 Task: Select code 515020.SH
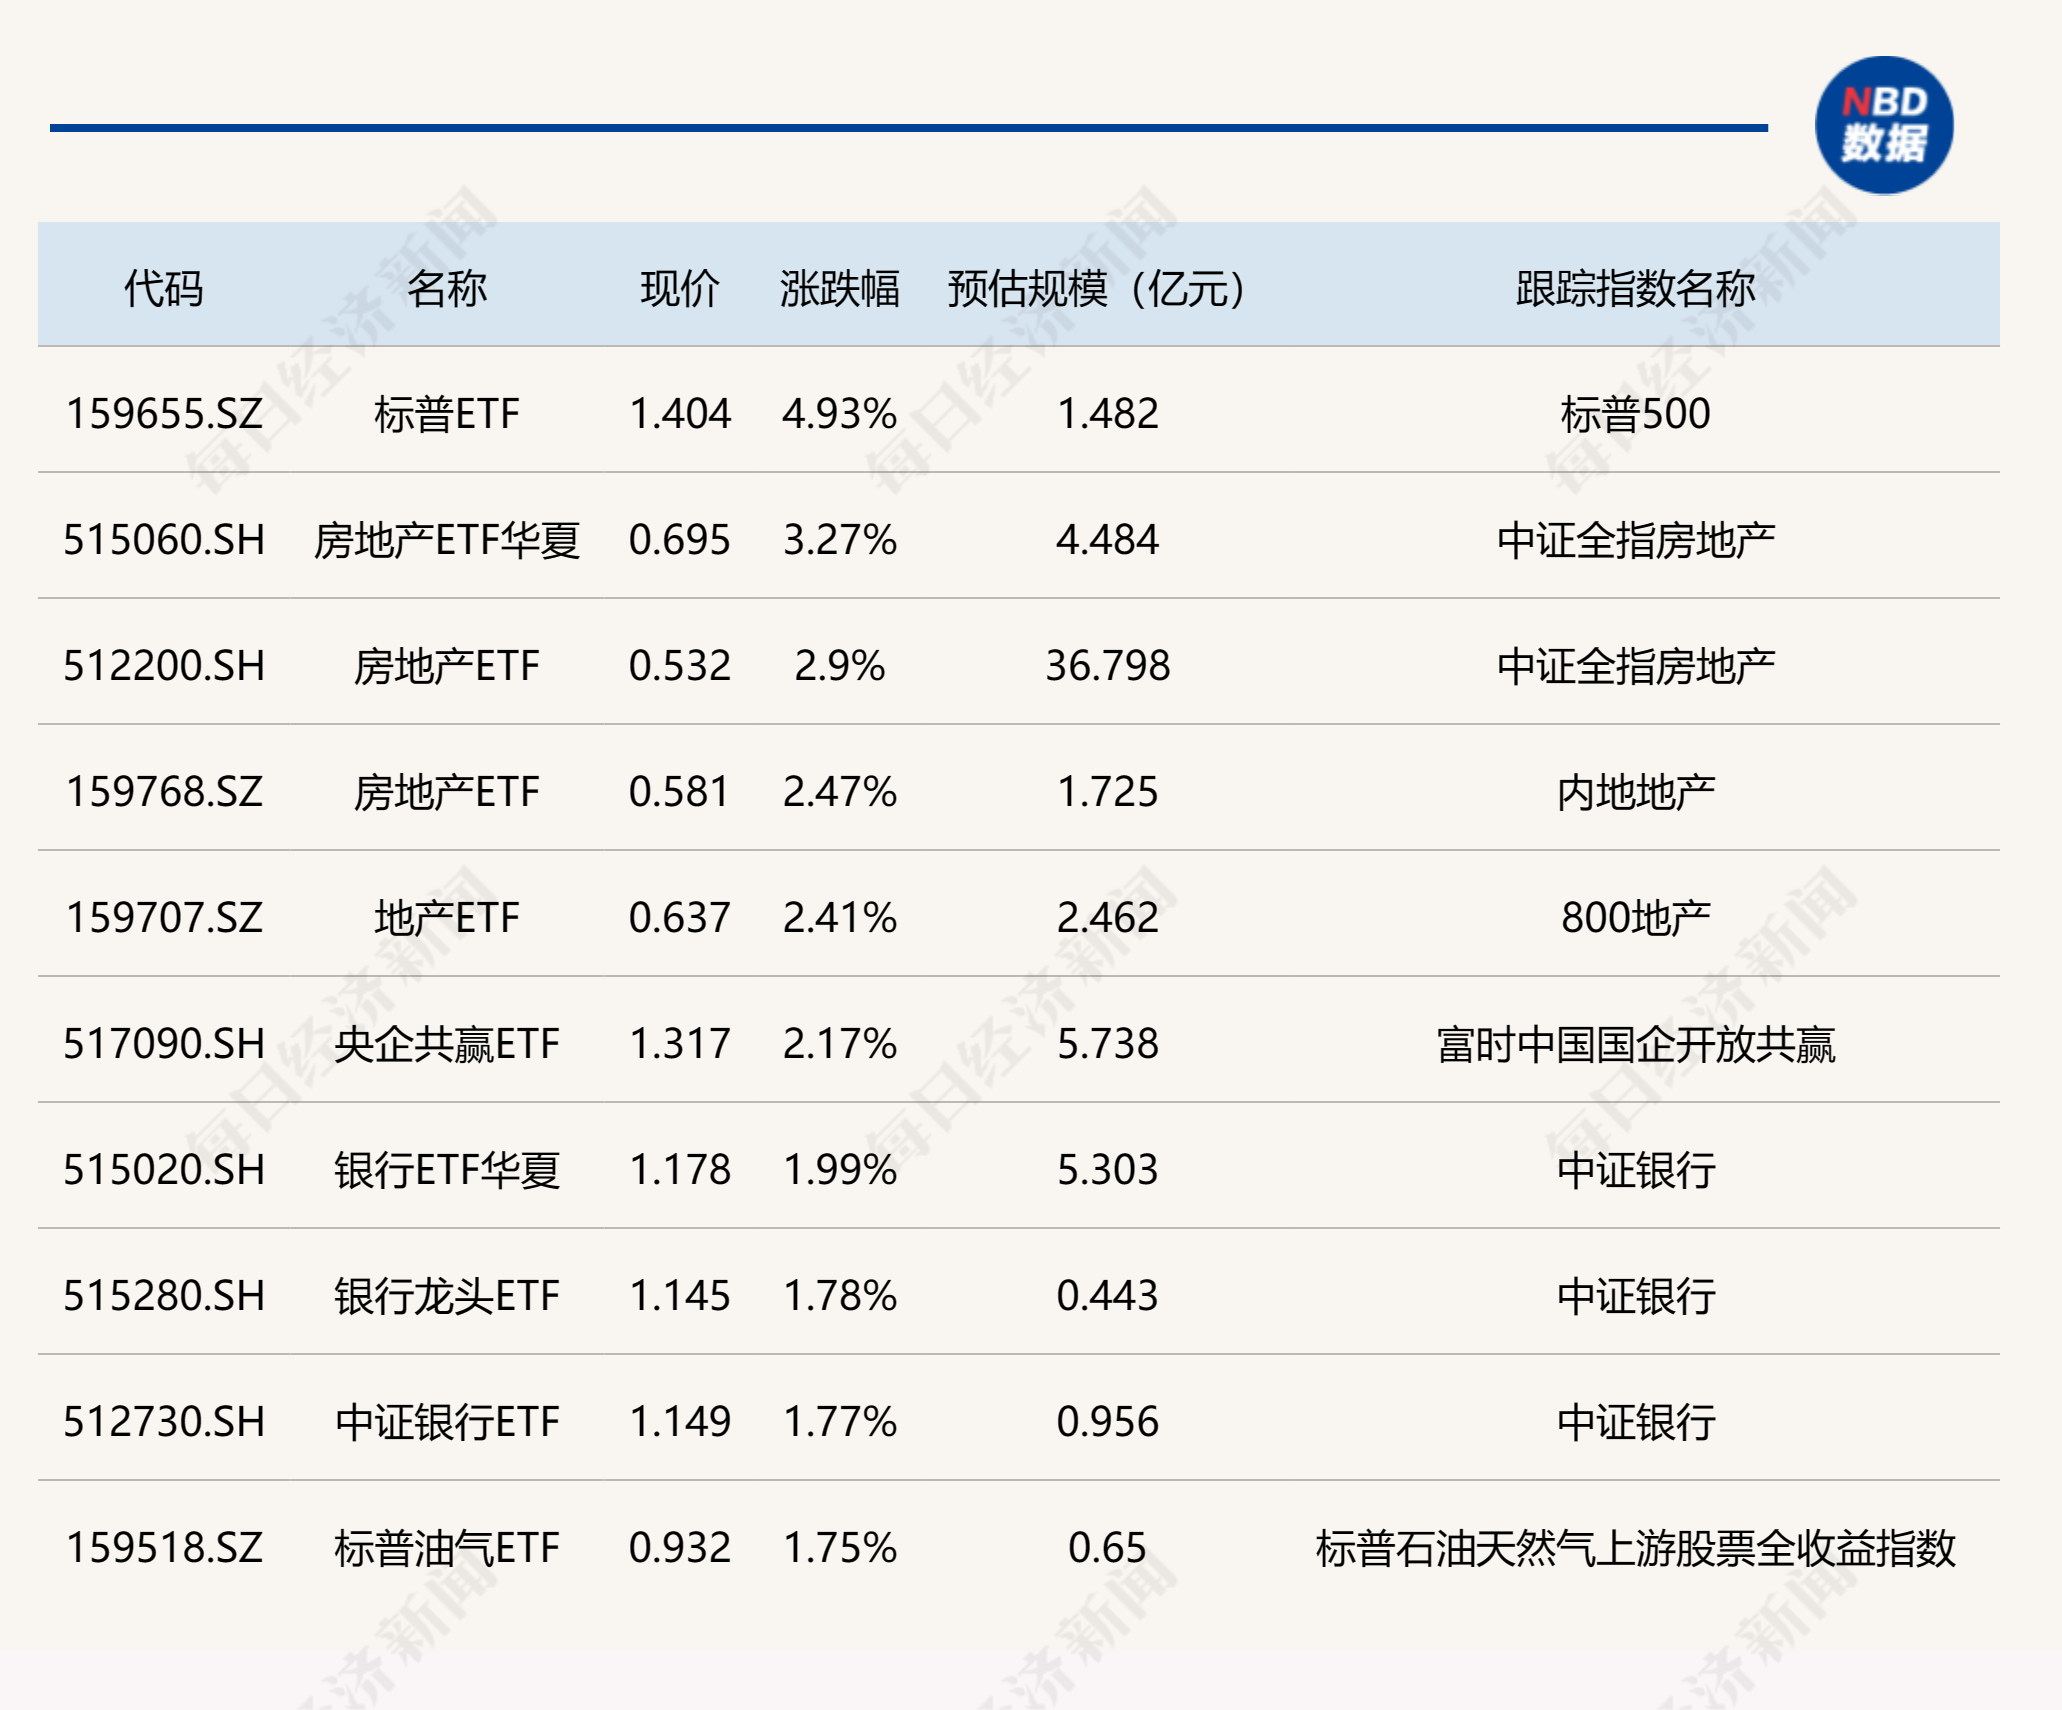point(164,1170)
